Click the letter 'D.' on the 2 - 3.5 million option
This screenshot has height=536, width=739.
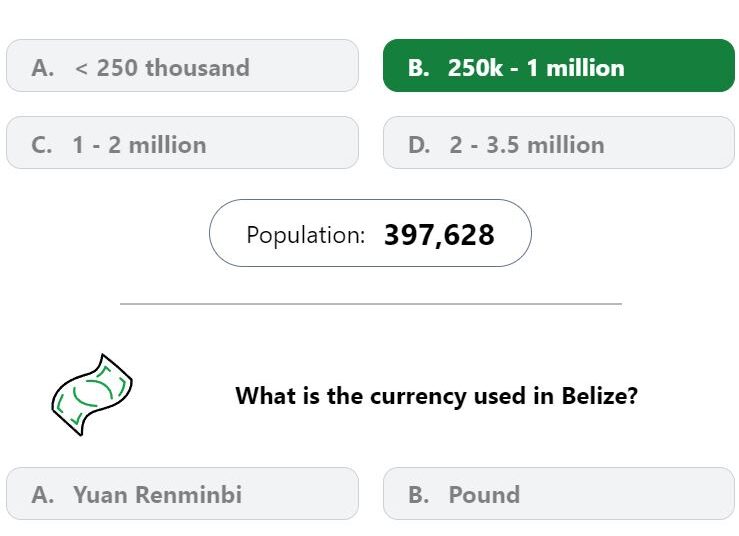419,145
